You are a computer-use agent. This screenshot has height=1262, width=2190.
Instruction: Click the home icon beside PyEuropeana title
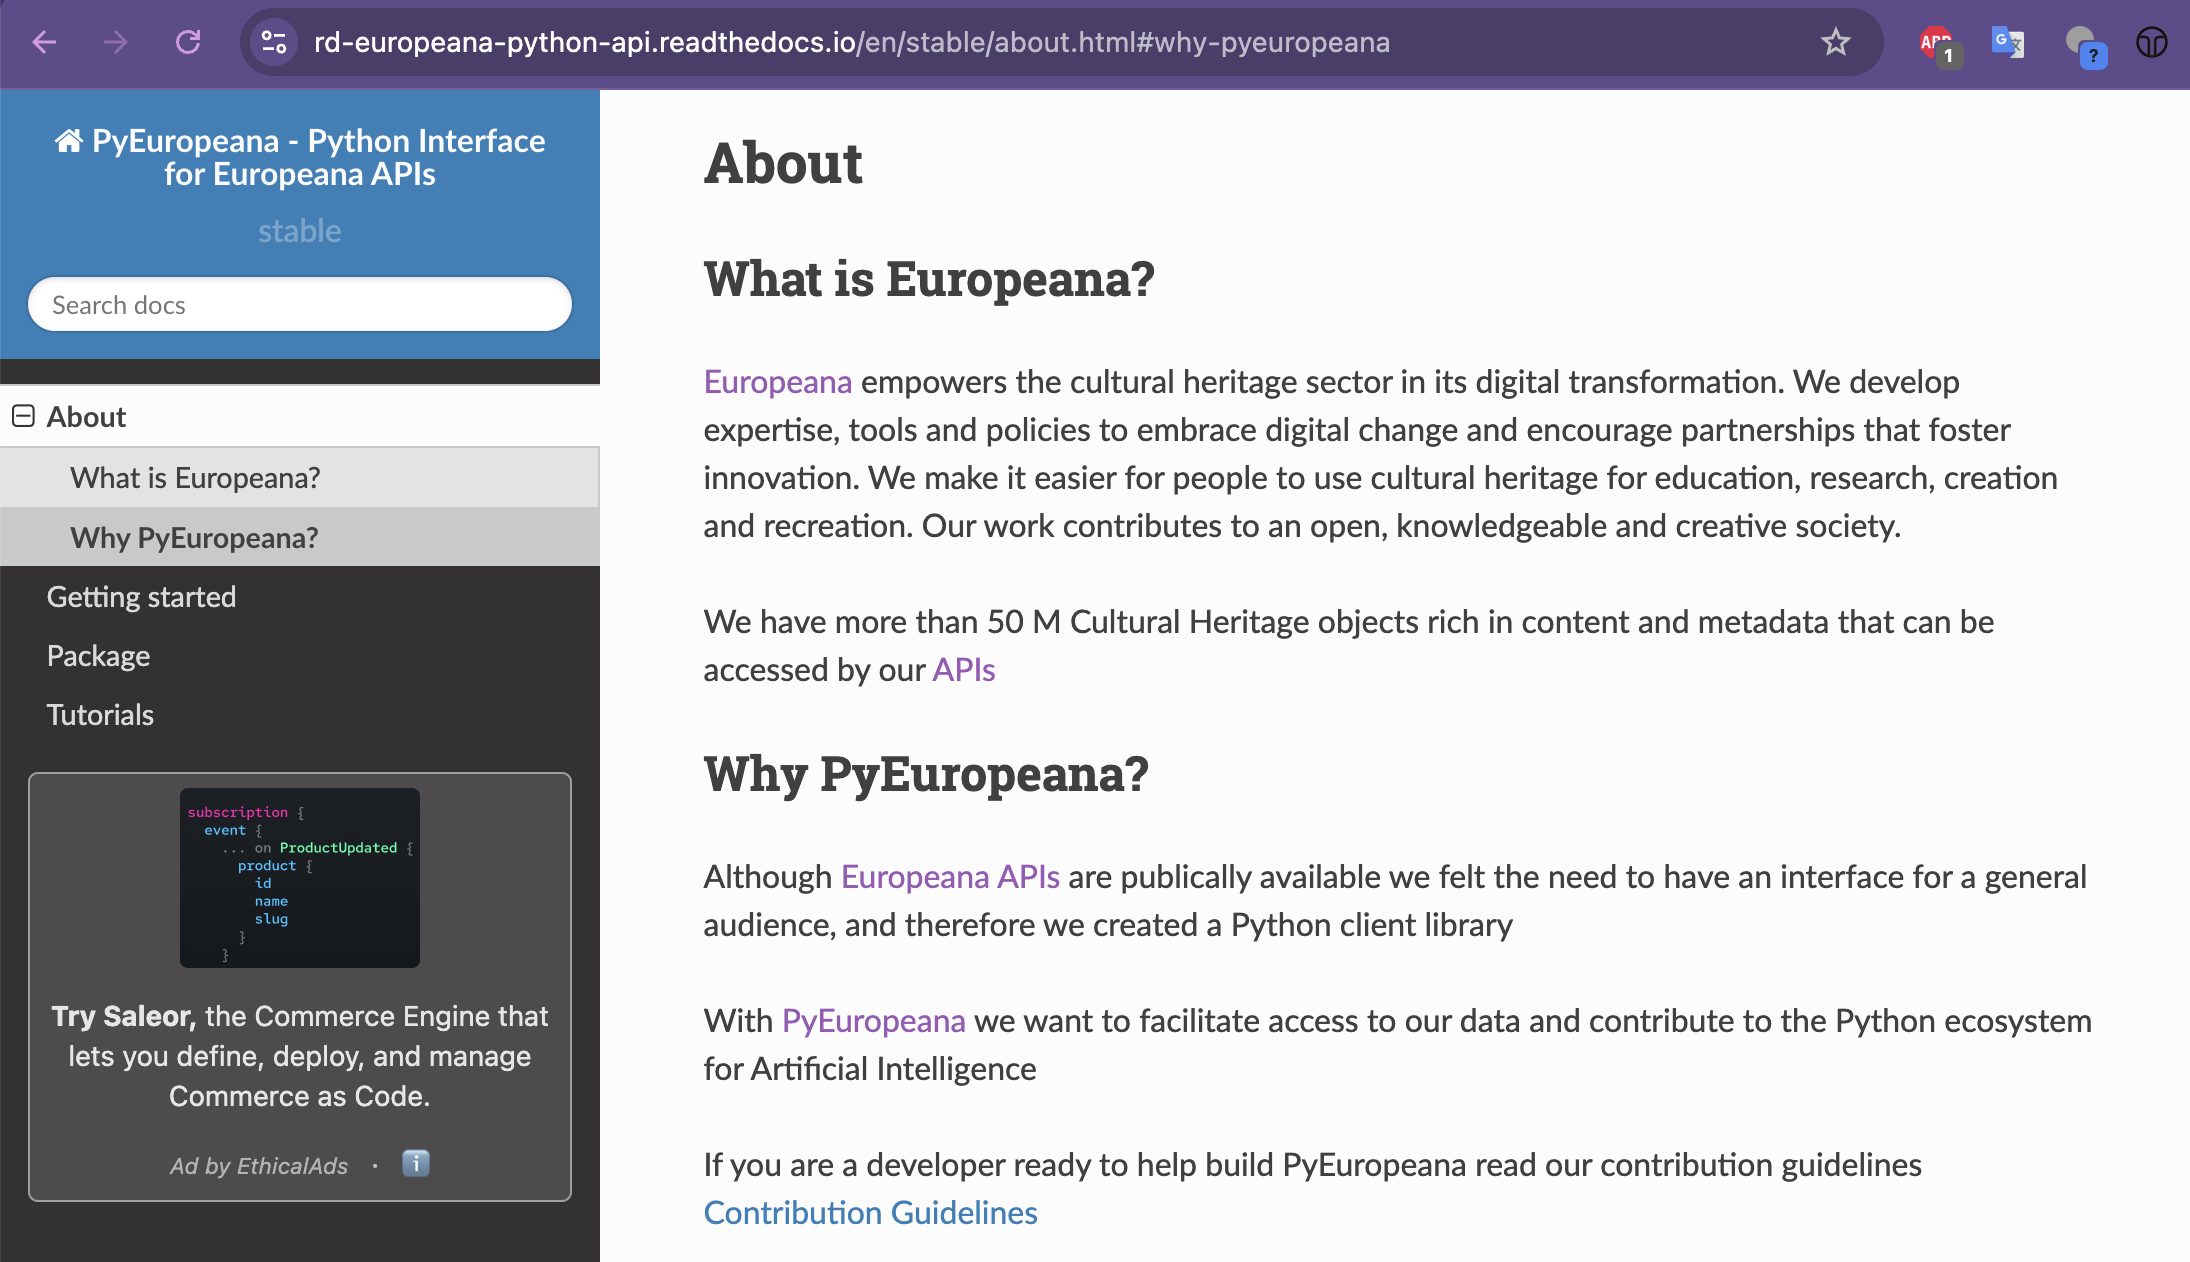(68, 141)
